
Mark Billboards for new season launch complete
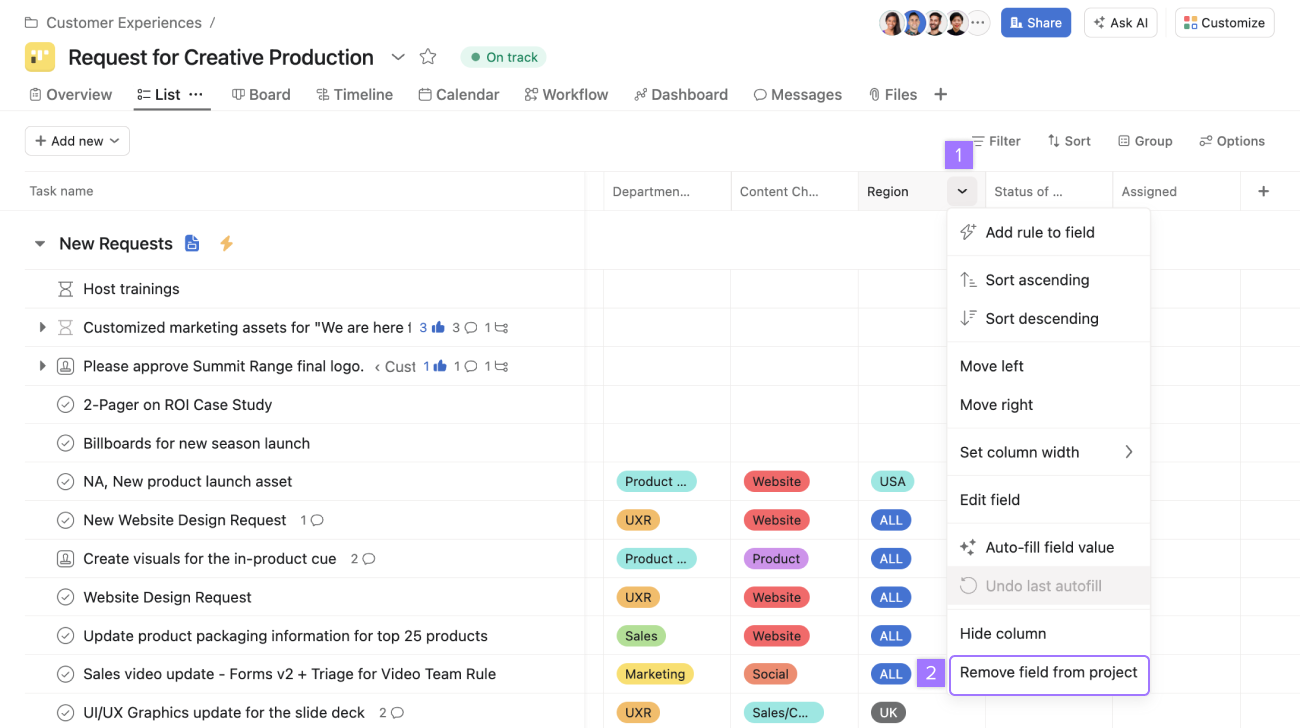click(66, 443)
